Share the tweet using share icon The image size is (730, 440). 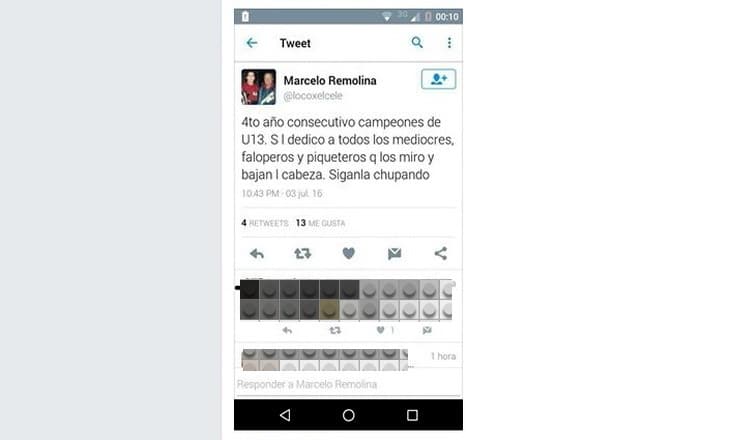point(440,253)
